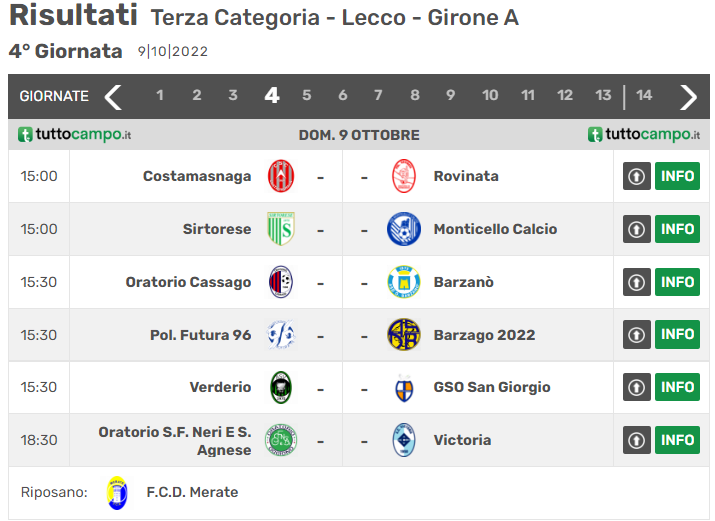The image size is (715, 521).
Task: Click the Rovinata team crest
Action: pyautogui.click(x=404, y=176)
